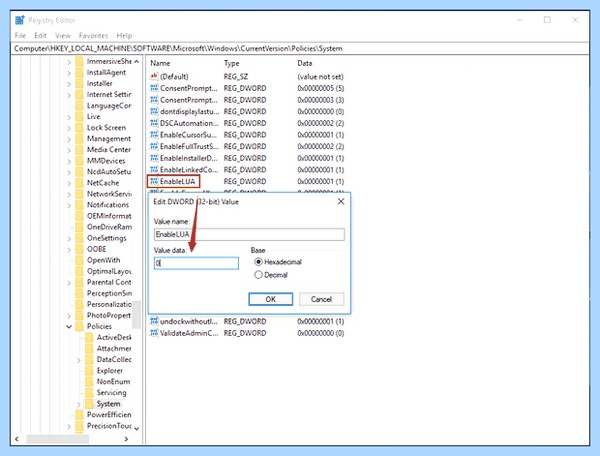Expand the Notifications tree node
Screen dimensions: 600x456
pos(69,205)
